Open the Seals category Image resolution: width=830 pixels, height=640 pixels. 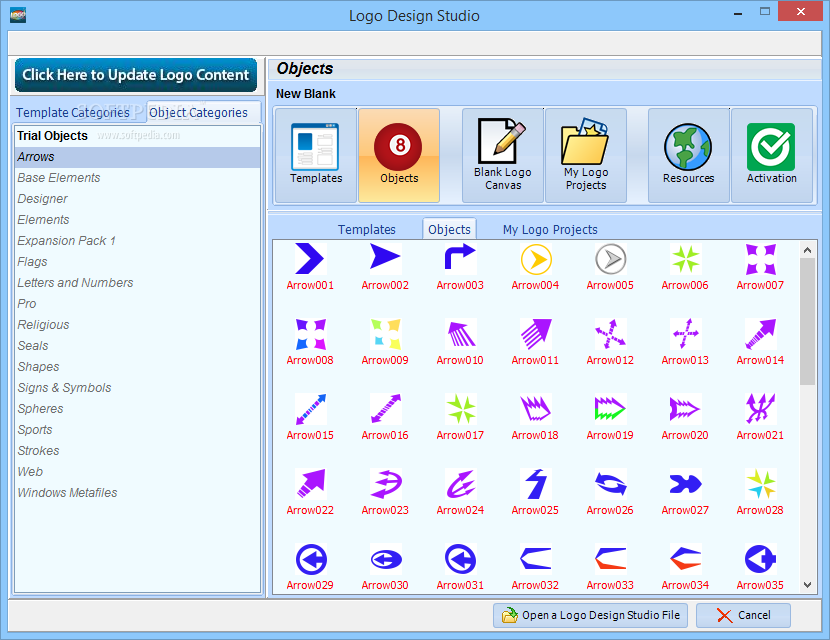(x=138, y=346)
